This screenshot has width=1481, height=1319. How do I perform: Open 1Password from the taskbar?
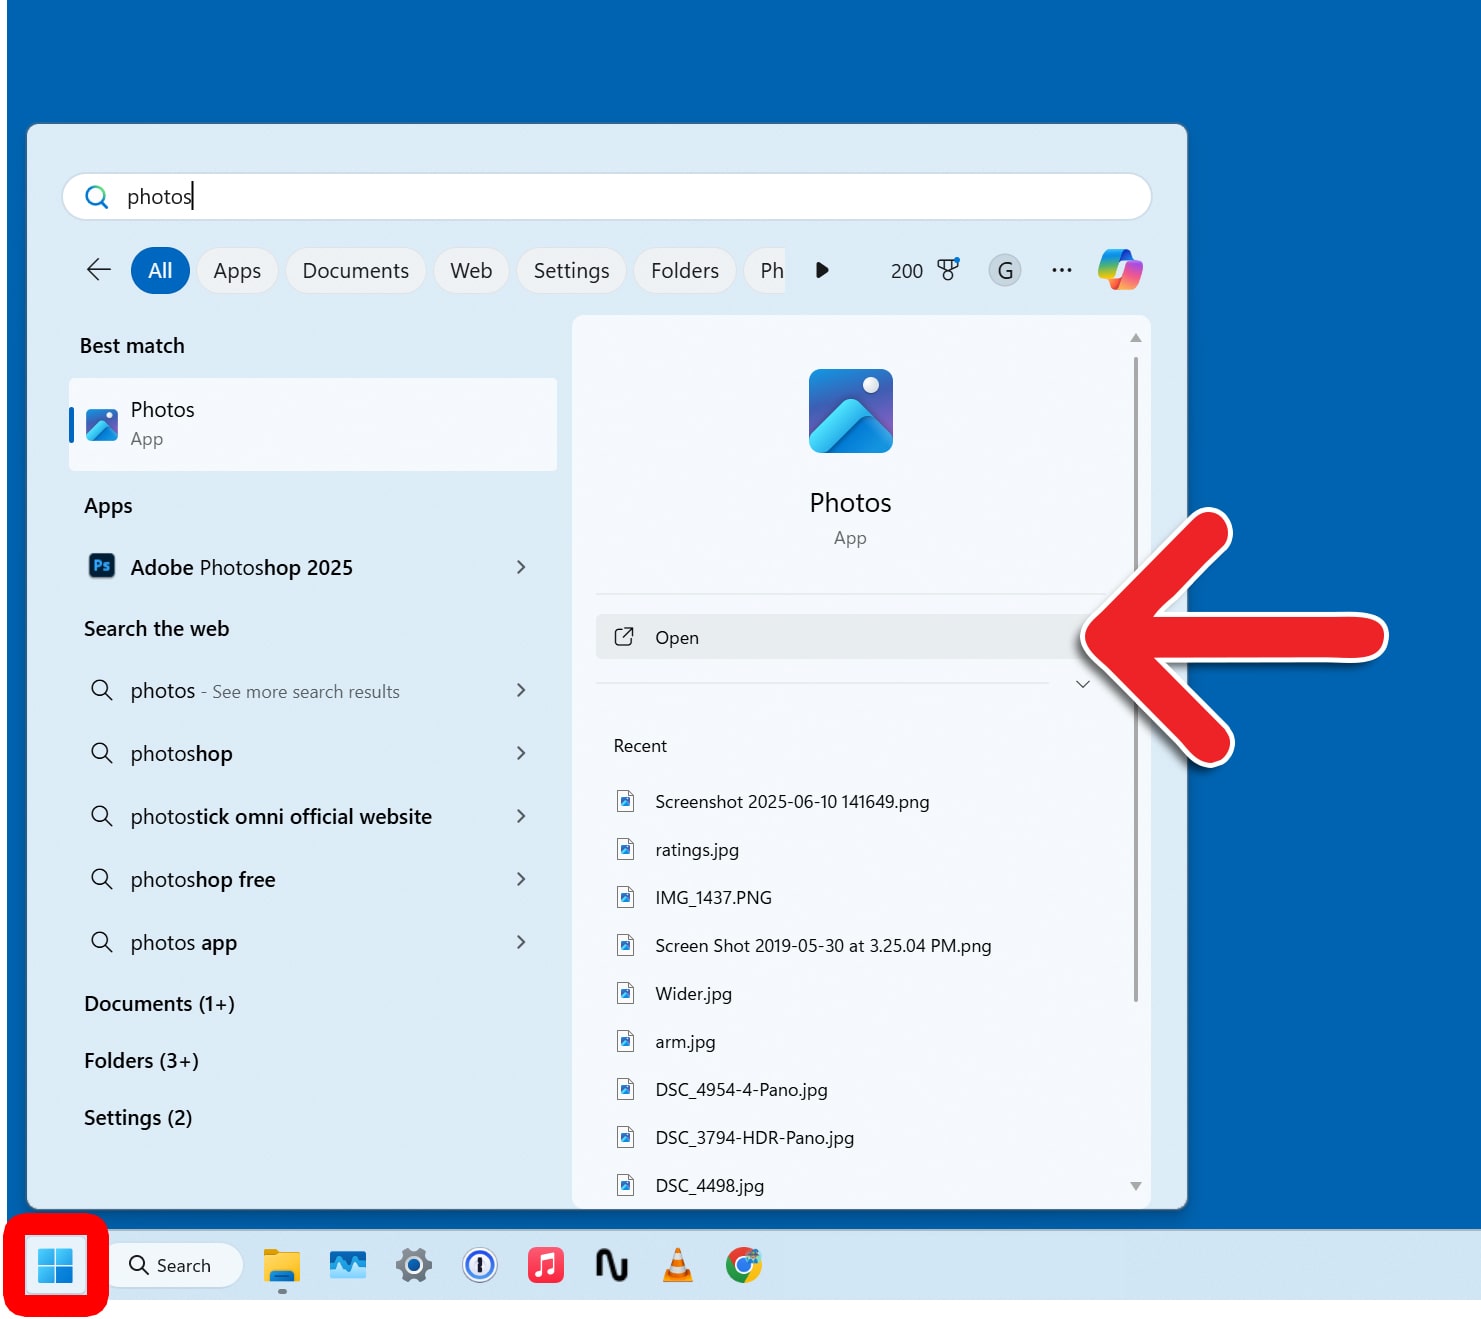[x=480, y=1265]
